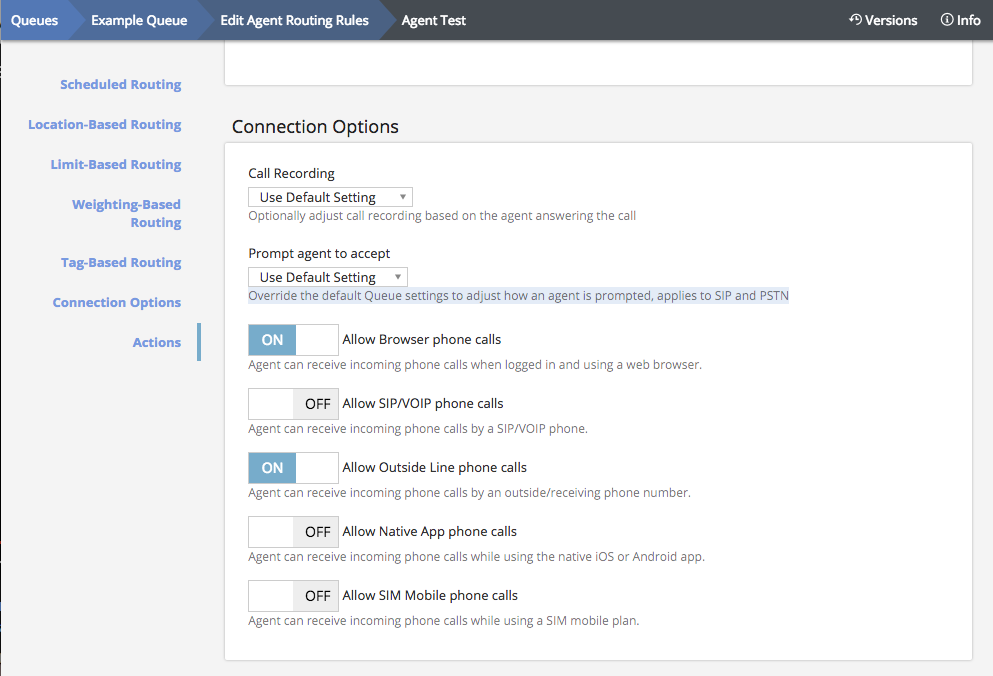Select Edit Agent Routing Rules breadcrumb
The image size is (993, 676).
294,20
